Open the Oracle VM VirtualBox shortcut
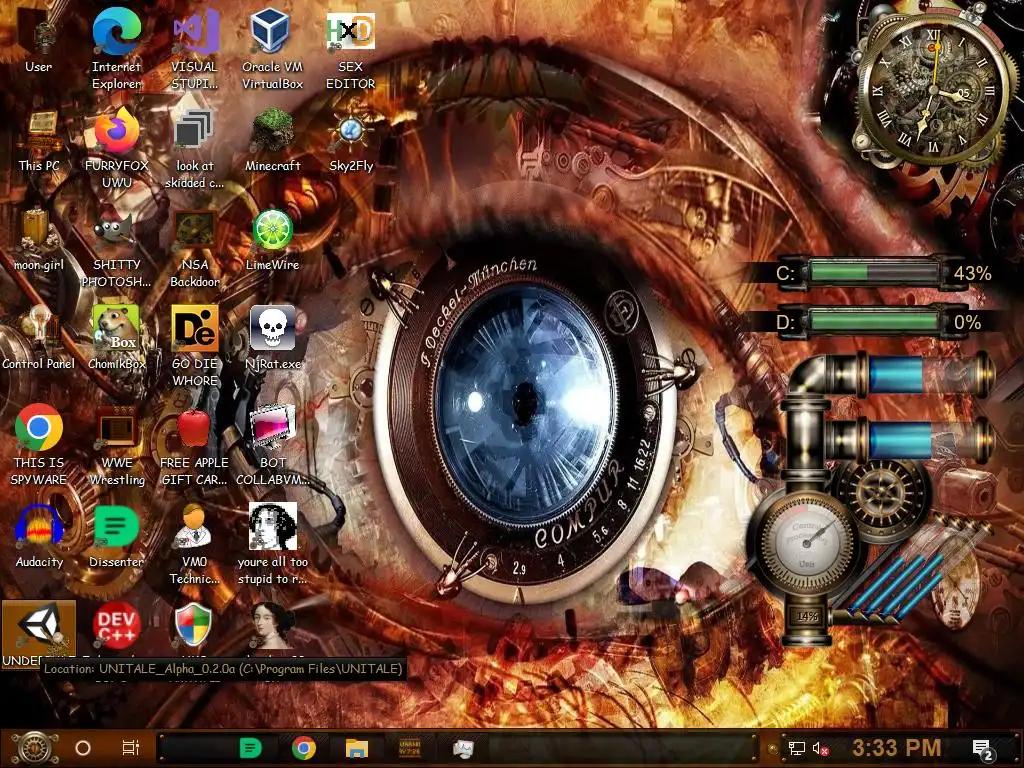Viewport: 1024px width, 768px height. point(272,49)
